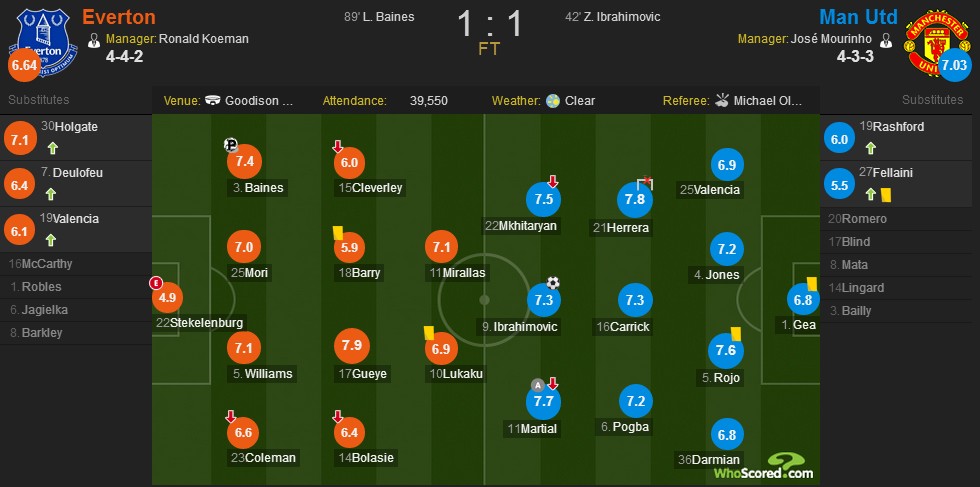The height and width of the screenshot is (487, 980).
Task: Open the Everton team name link
Action: click(119, 17)
